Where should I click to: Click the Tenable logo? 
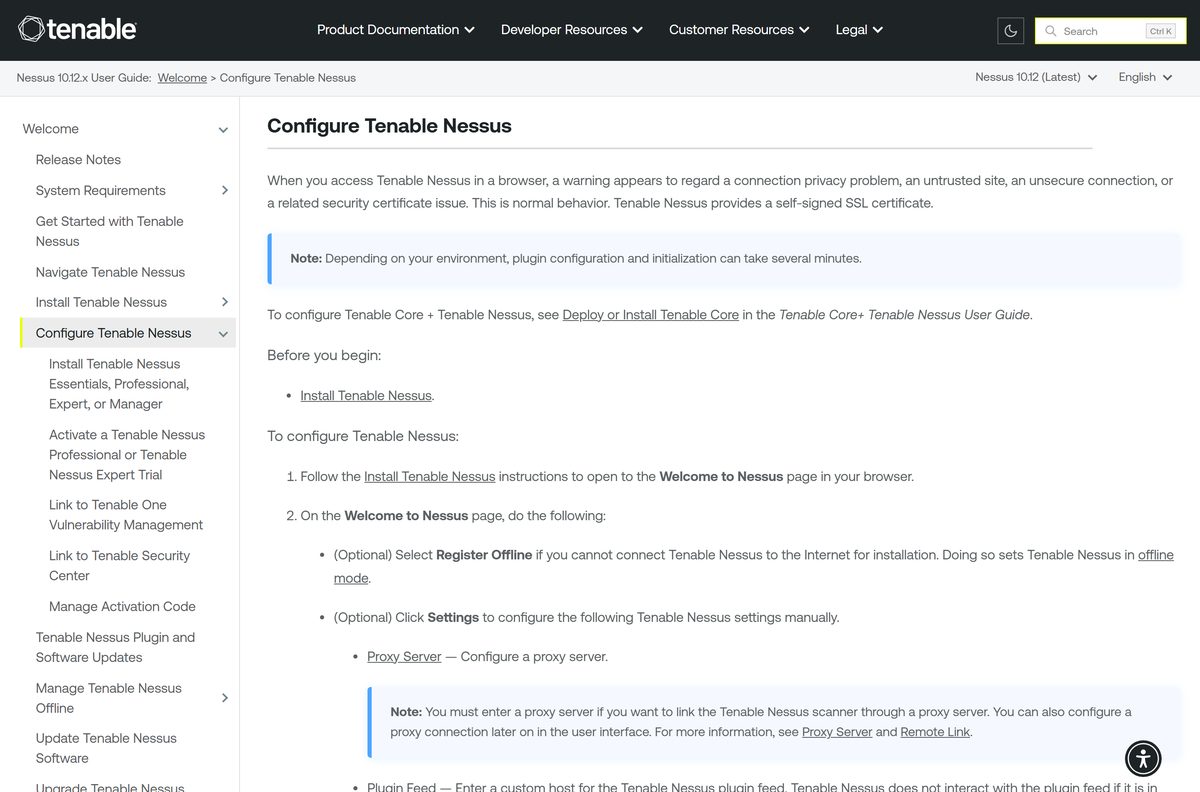77,29
